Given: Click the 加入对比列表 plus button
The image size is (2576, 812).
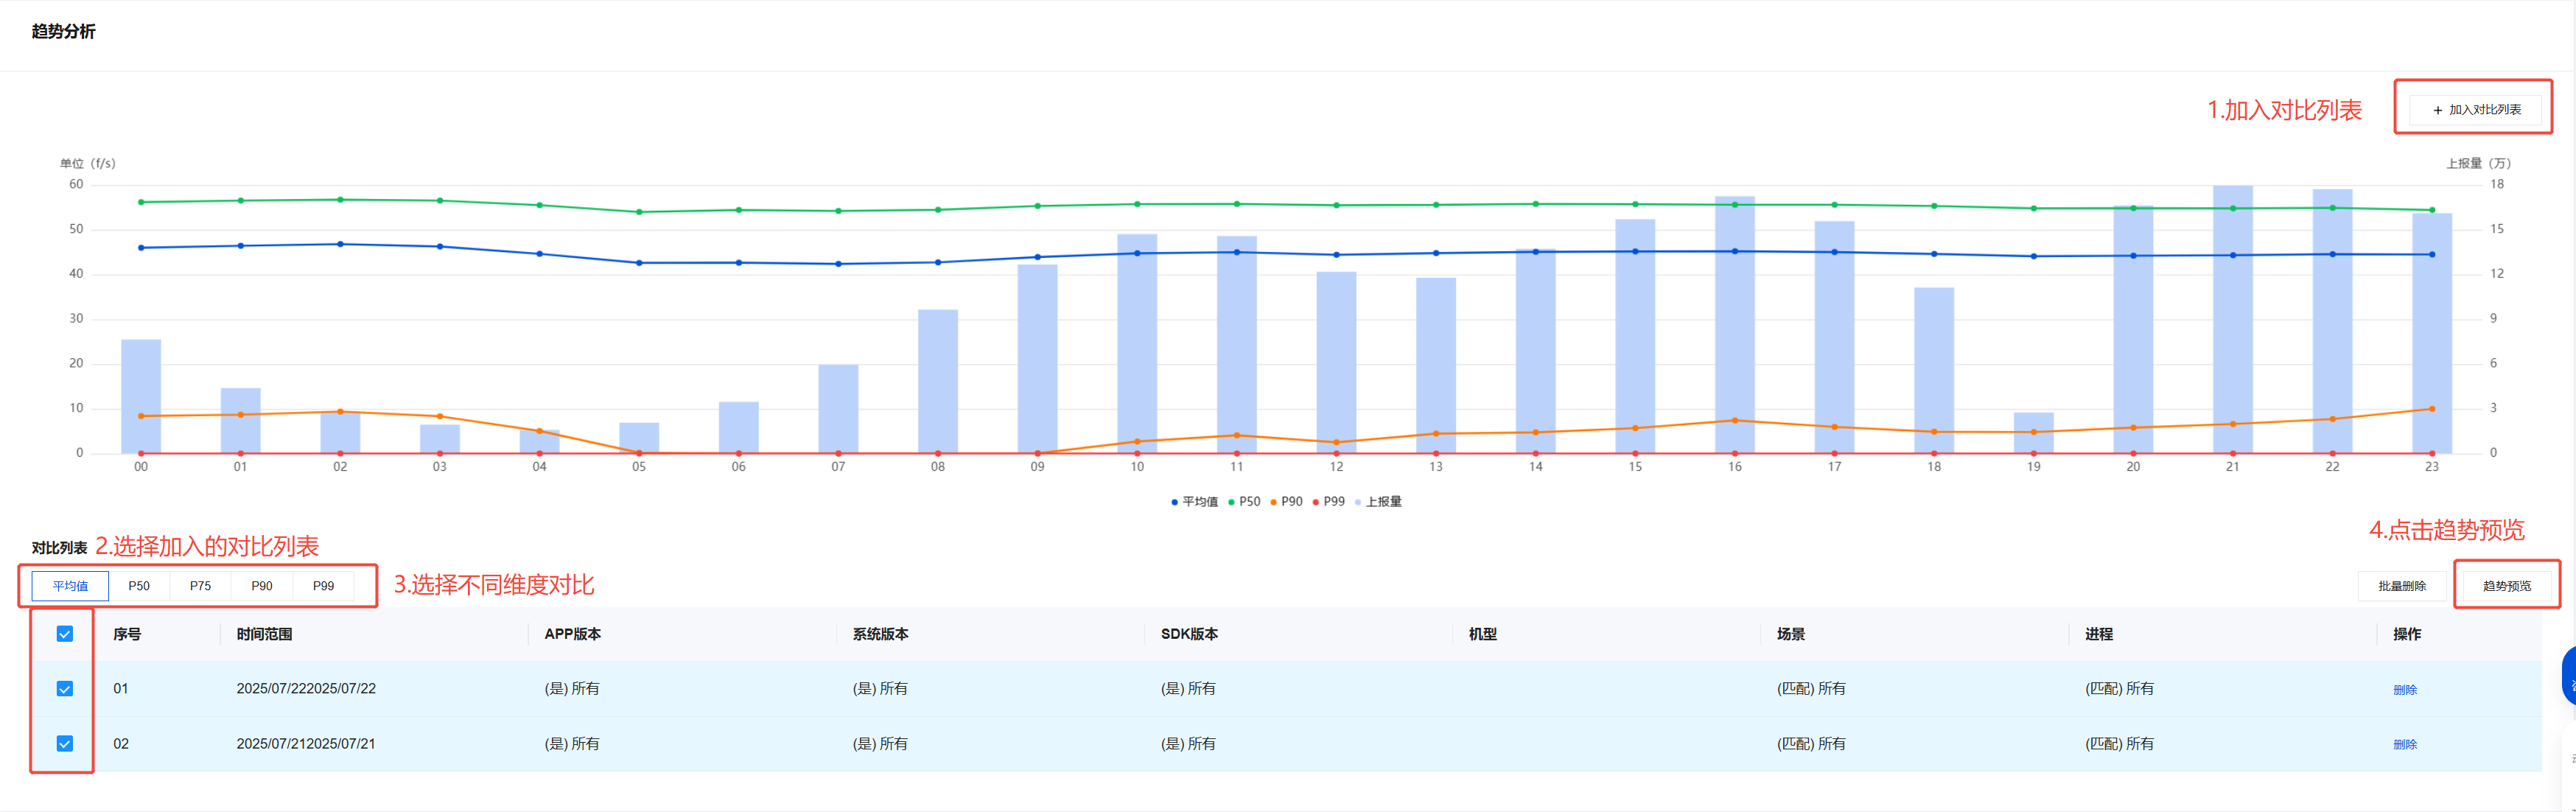Looking at the screenshot, I should tap(2475, 110).
